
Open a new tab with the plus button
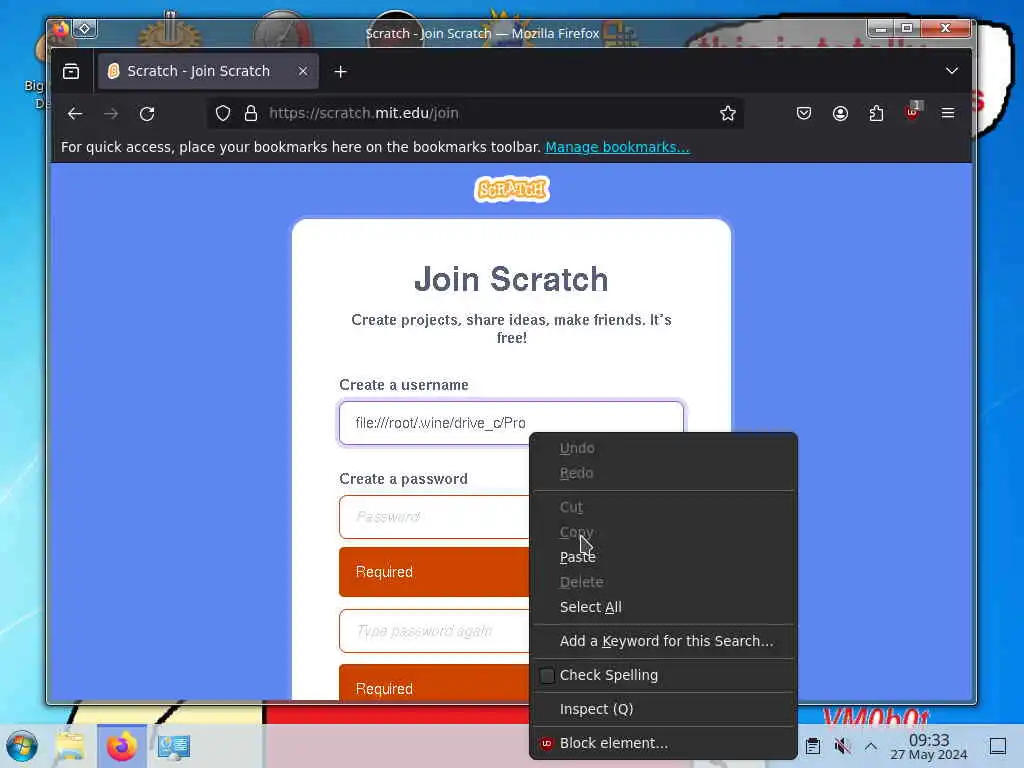click(340, 71)
